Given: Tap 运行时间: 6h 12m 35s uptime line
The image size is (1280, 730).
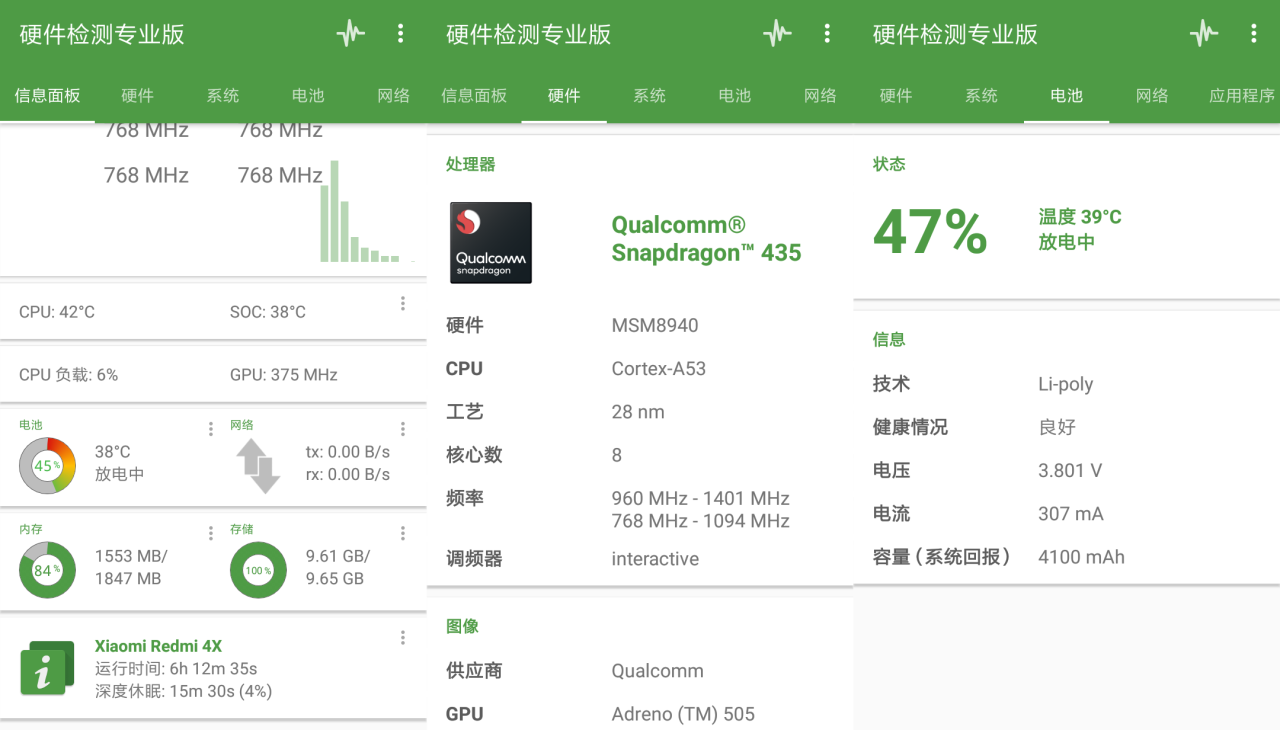Looking at the screenshot, I should tap(176, 668).
